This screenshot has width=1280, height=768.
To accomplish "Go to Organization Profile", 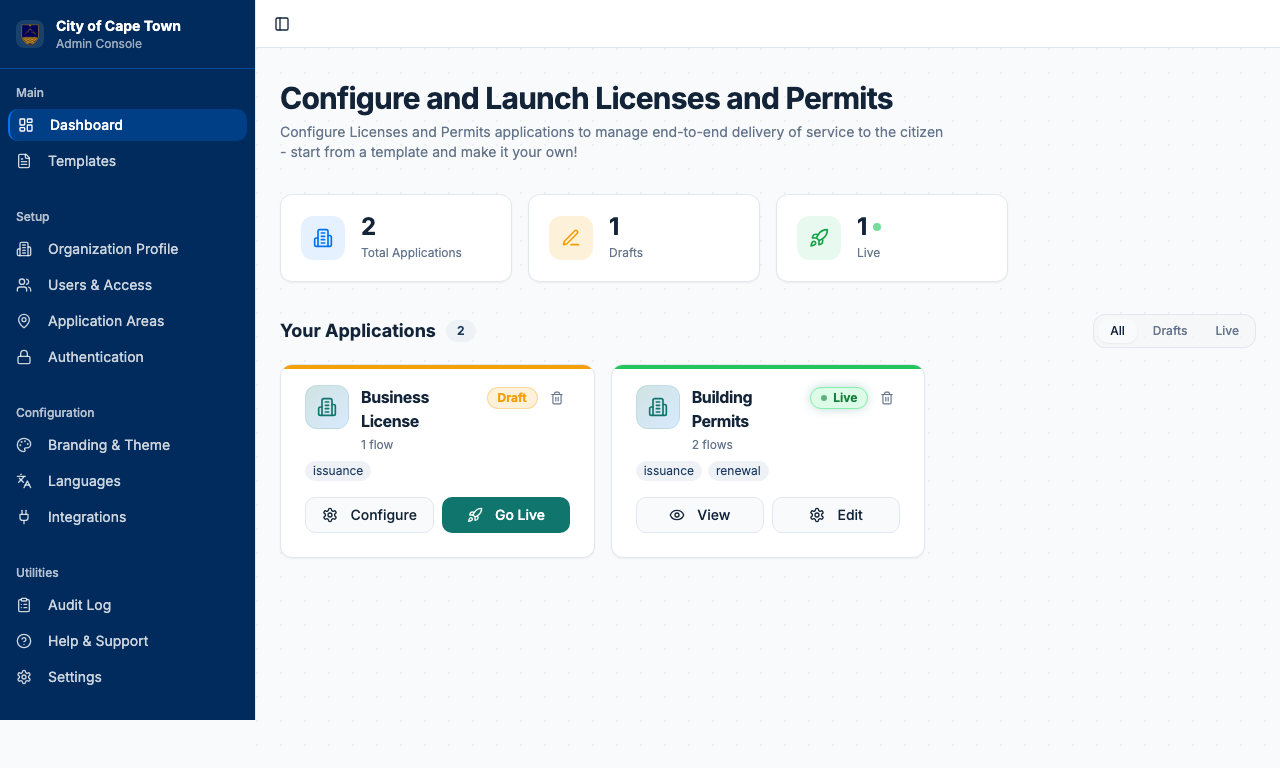I will pyautogui.click(x=128, y=249).
